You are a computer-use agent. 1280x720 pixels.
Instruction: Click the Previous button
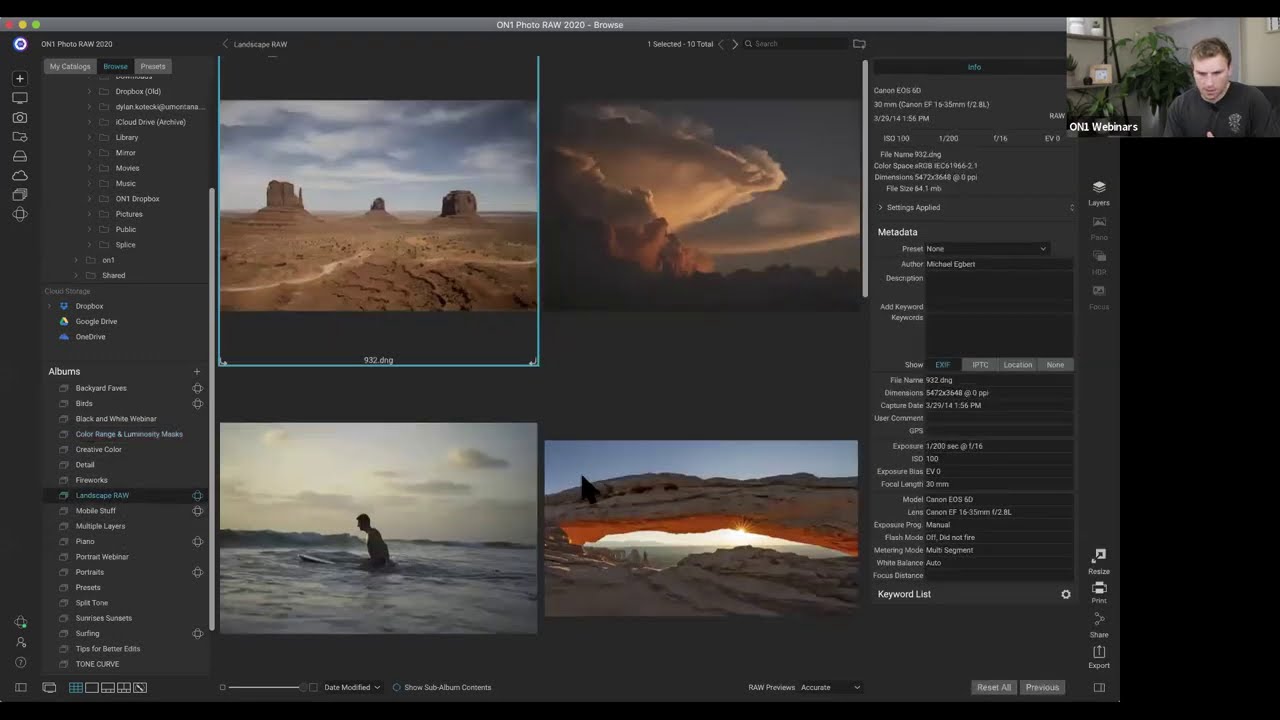(1042, 688)
